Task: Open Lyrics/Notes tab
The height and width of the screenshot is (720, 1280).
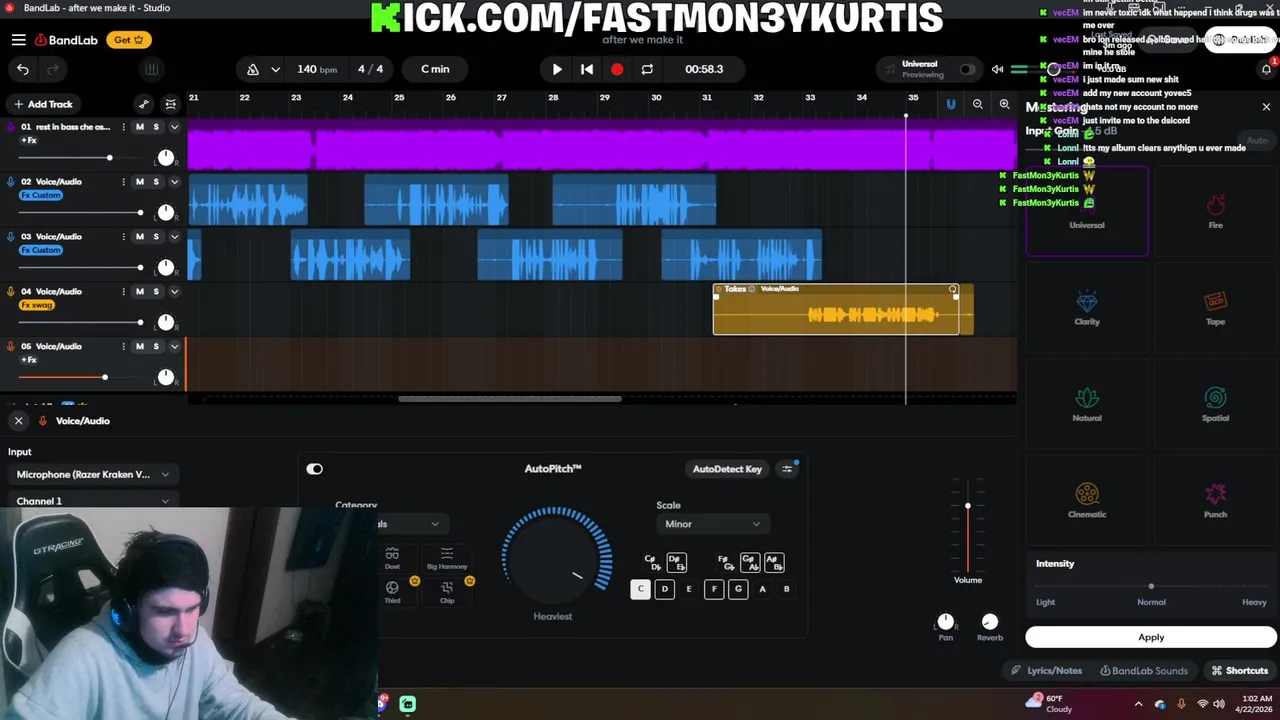Action: pos(1046,671)
